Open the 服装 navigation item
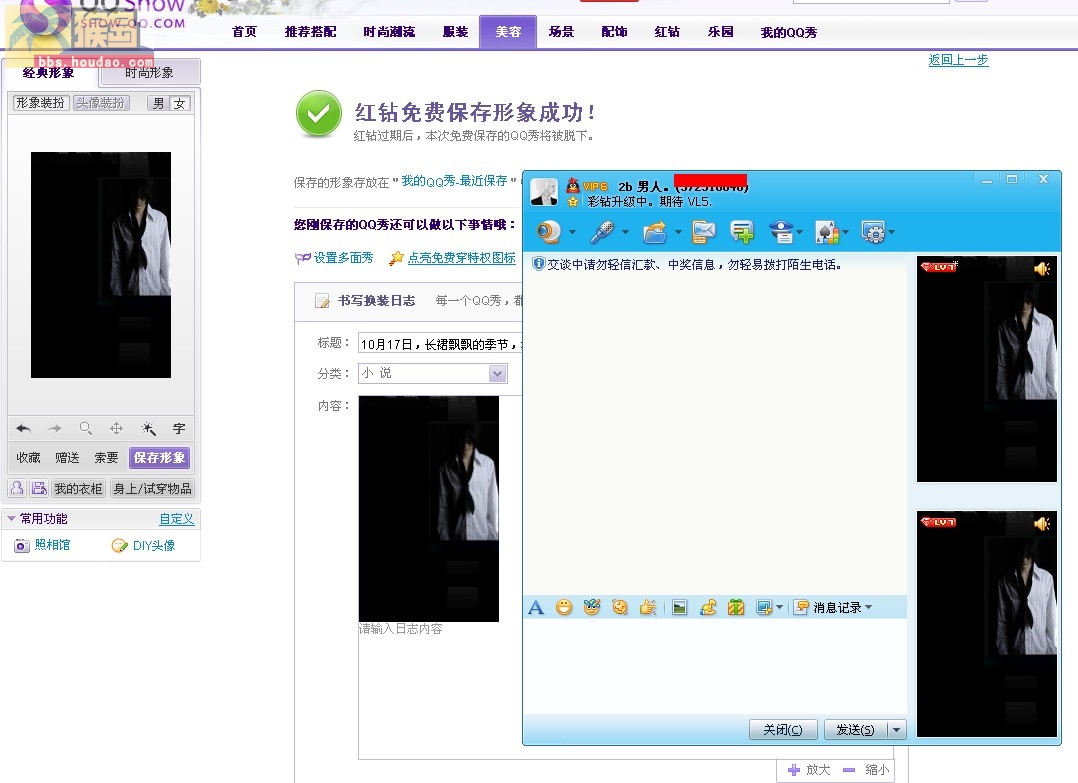Viewport: 1078px width, 783px height. coord(455,32)
